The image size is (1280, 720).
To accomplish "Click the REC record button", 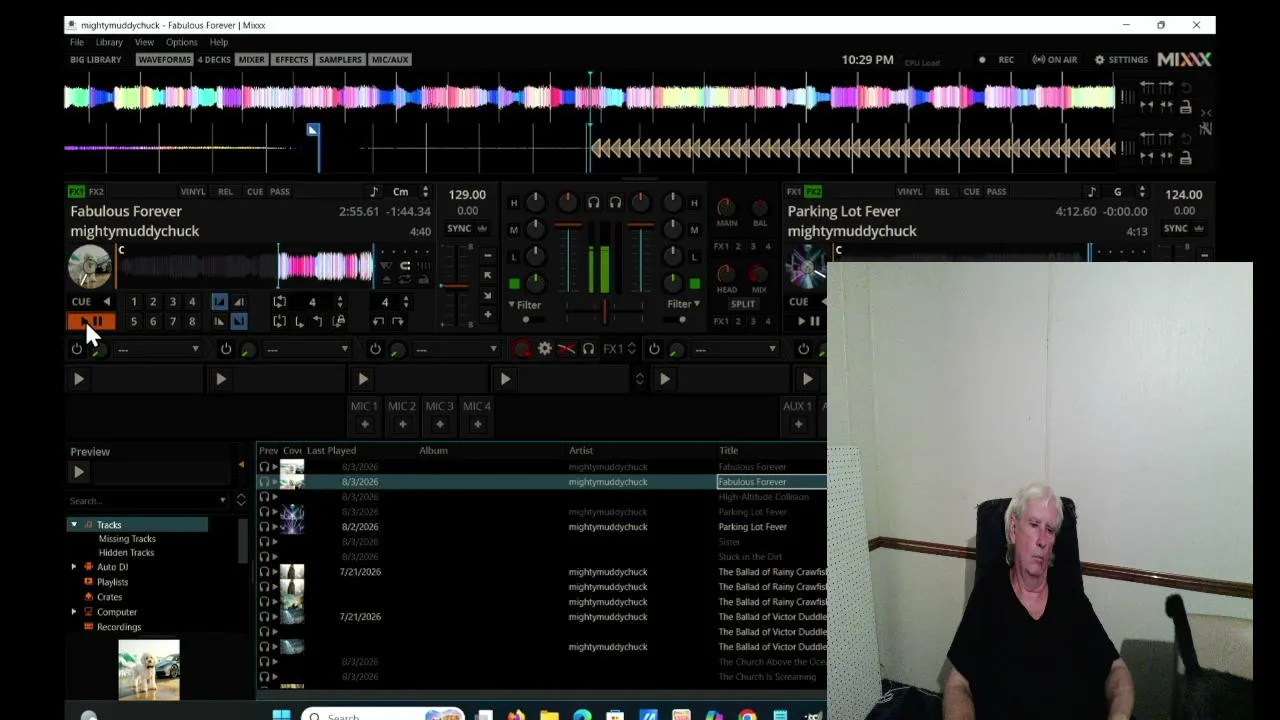I will coord(996,60).
